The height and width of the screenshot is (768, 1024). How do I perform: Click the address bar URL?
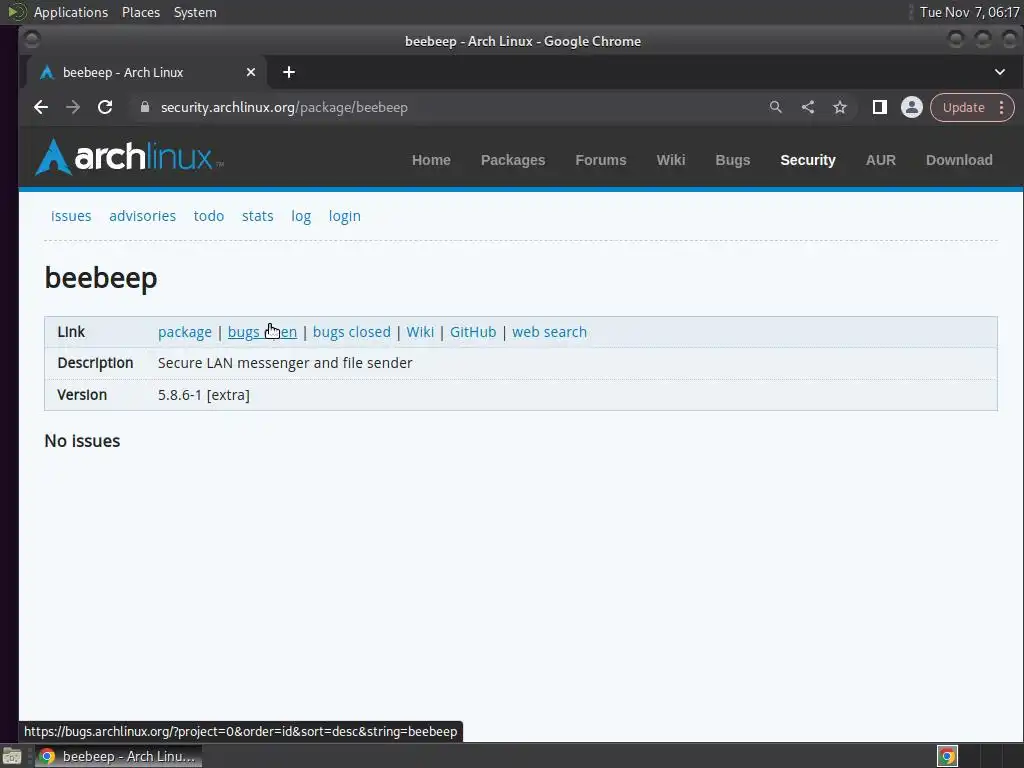284,107
